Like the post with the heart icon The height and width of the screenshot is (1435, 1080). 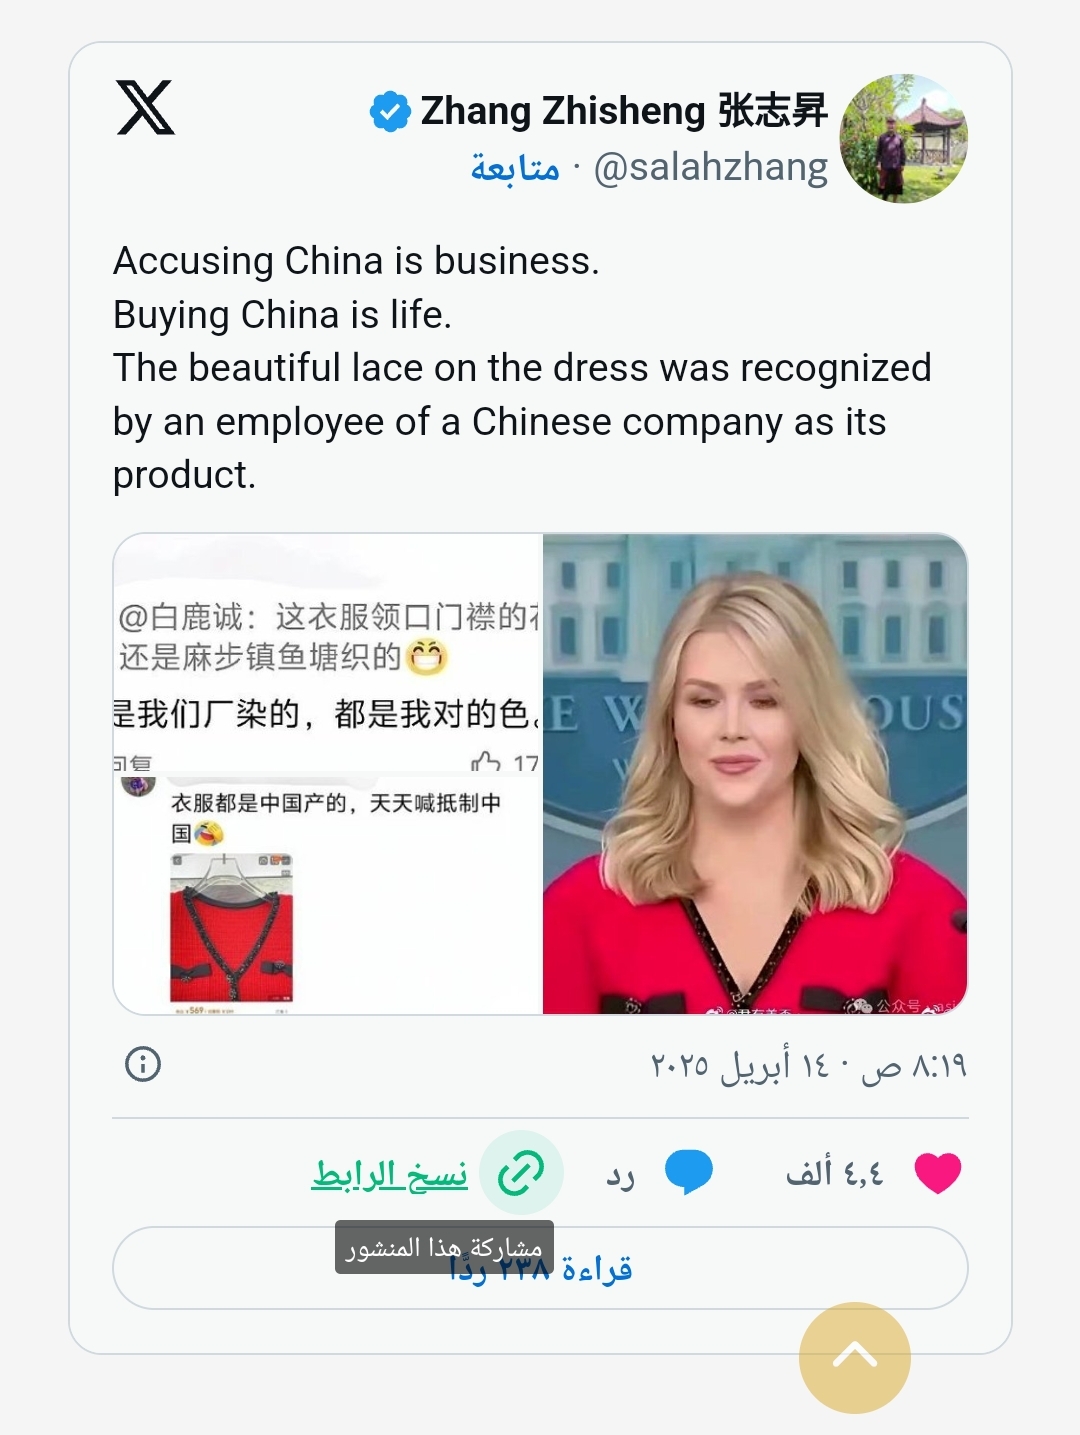click(938, 1173)
